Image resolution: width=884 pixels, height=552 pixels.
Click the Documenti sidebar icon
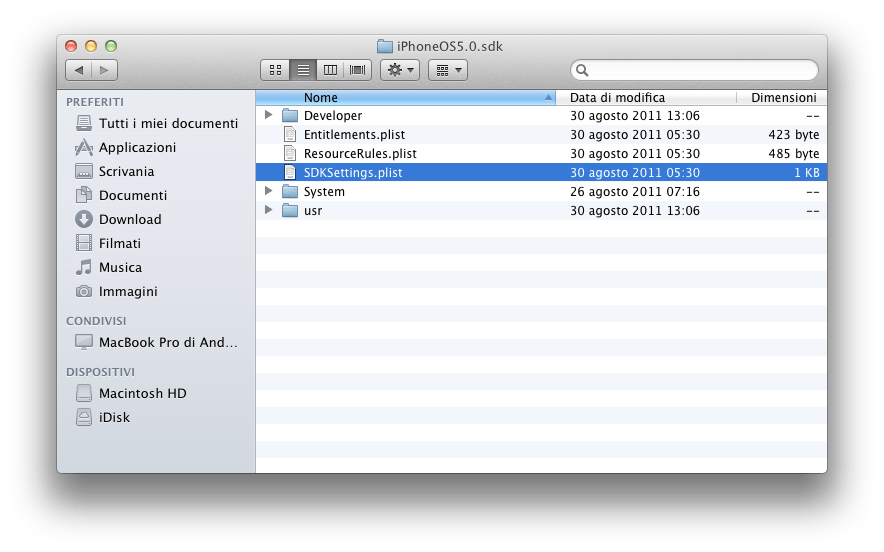pos(84,195)
